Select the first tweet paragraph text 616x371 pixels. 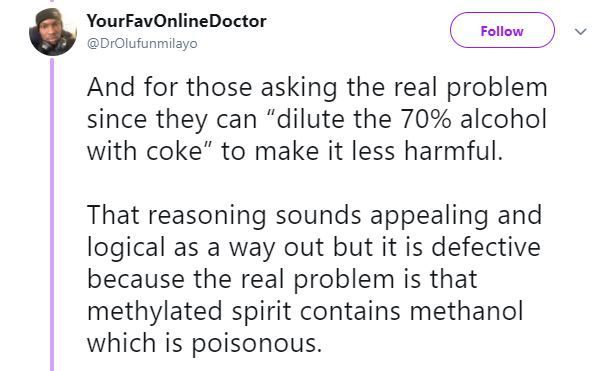pyautogui.click(x=317, y=119)
